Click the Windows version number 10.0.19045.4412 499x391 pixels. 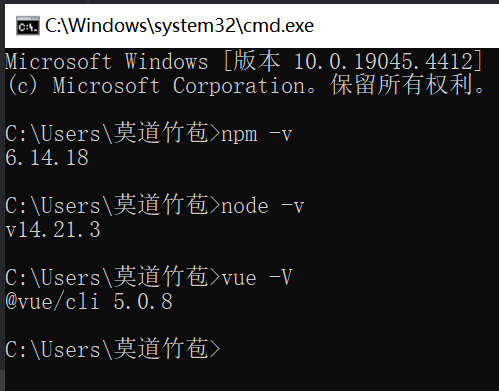[384, 62]
